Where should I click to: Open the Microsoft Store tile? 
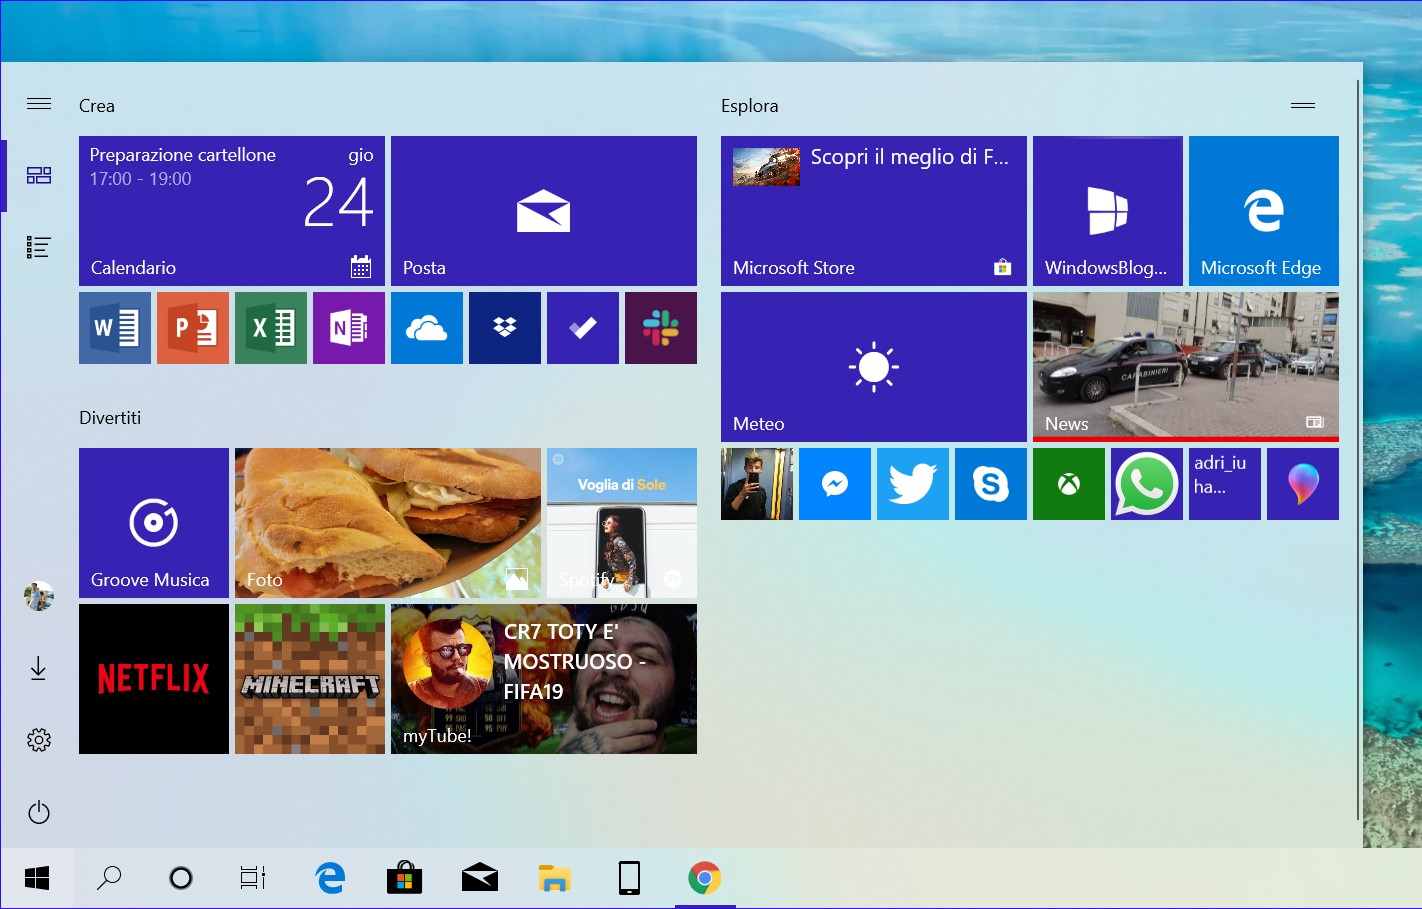click(x=874, y=211)
